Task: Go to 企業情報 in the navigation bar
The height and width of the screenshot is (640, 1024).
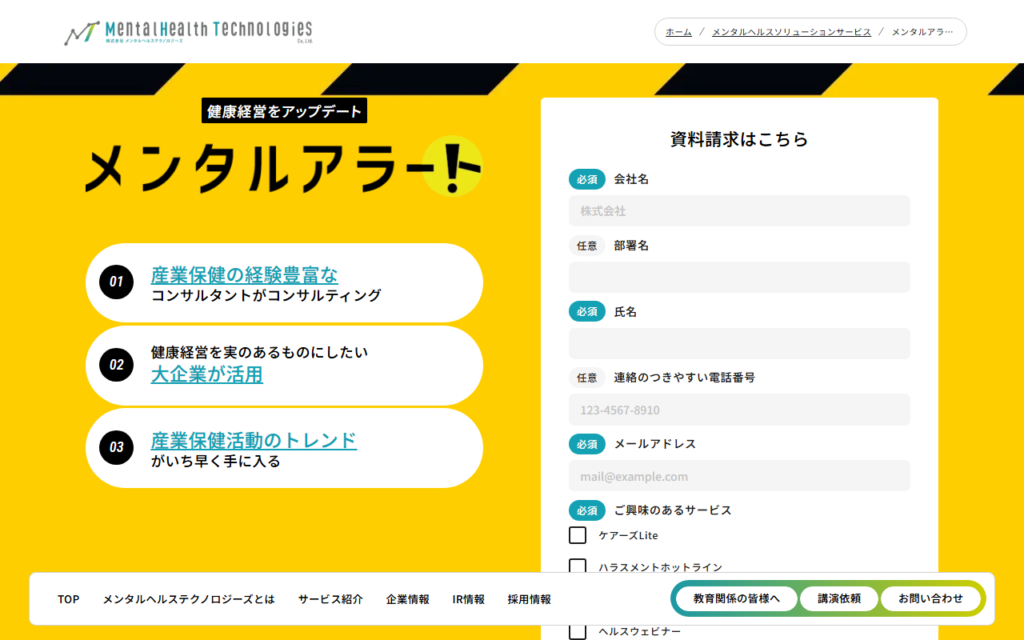Action: pyautogui.click(x=408, y=599)
